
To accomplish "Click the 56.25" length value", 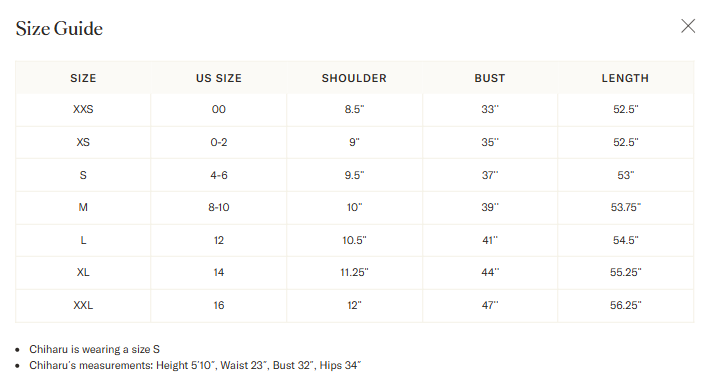I will click(625, 305).
